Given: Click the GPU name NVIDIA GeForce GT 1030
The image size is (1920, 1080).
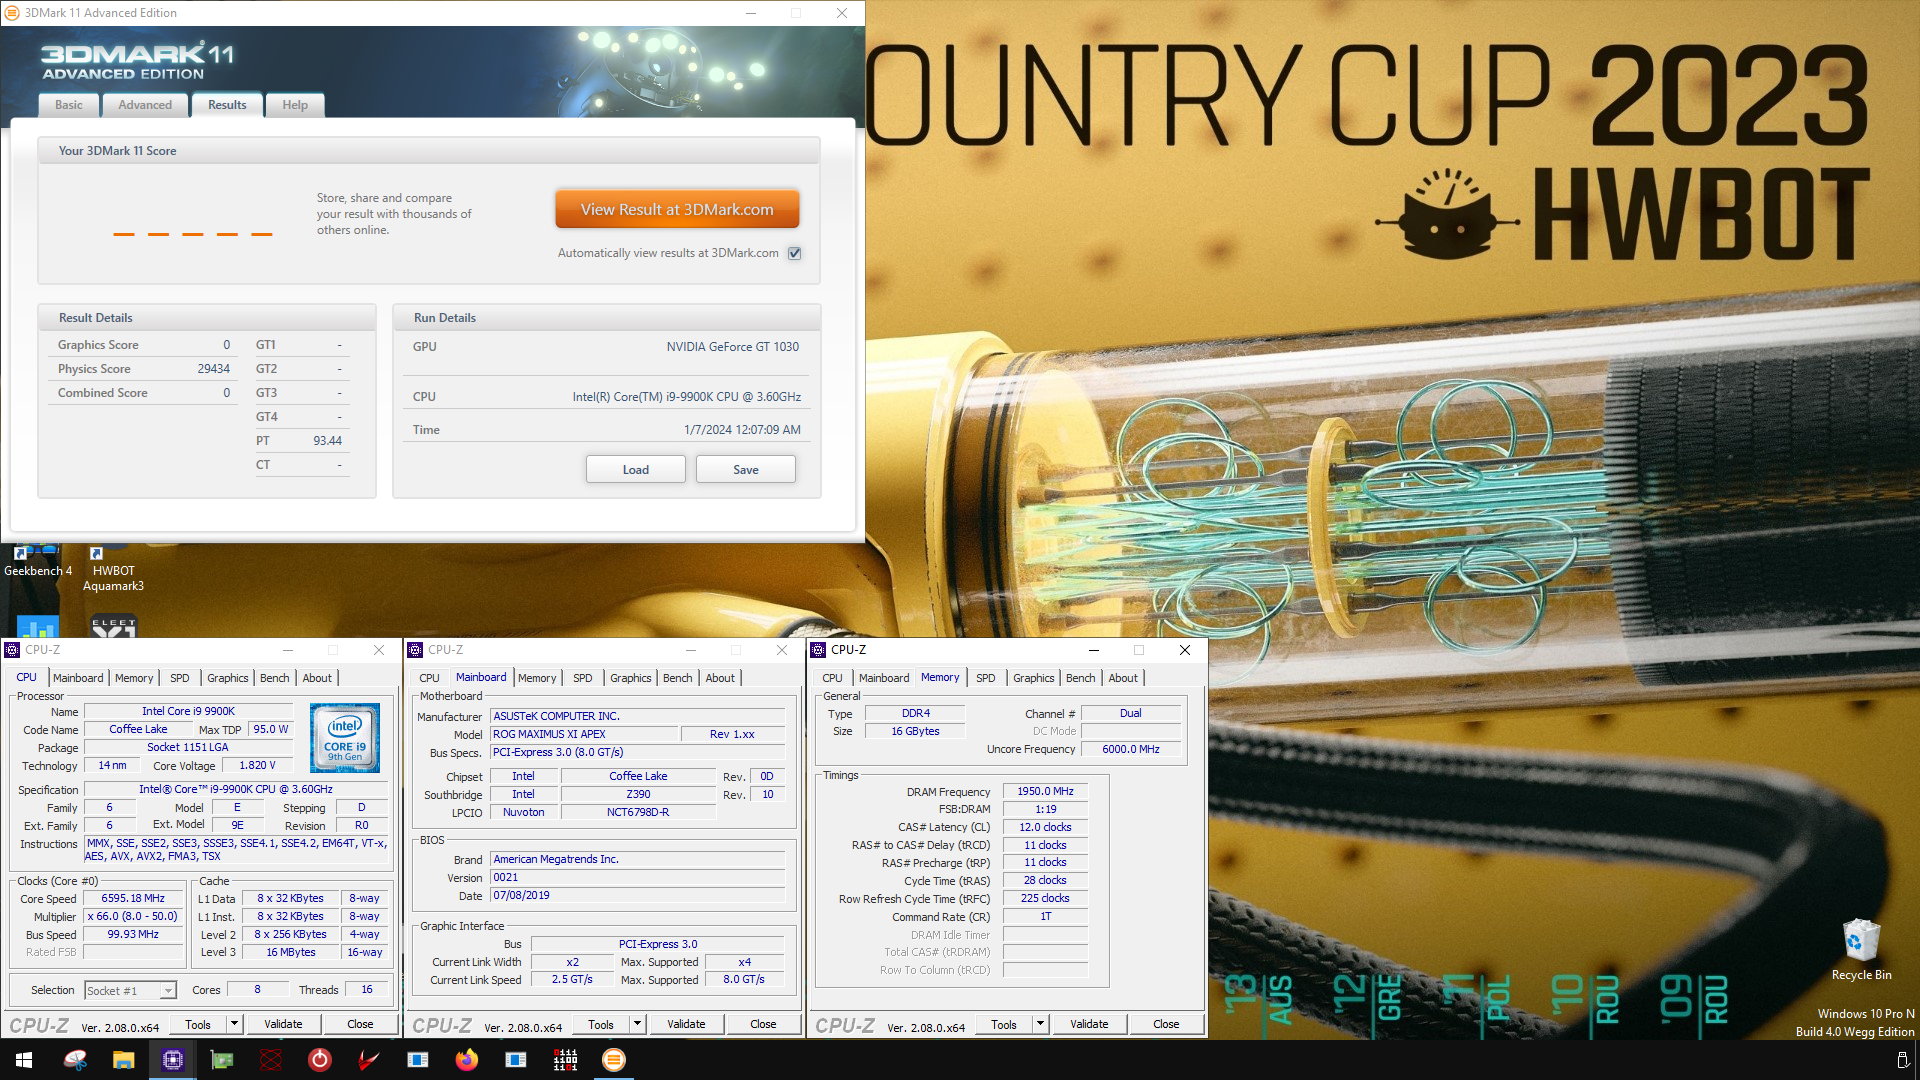Looking at the screenshot, I should click(733, 347).
